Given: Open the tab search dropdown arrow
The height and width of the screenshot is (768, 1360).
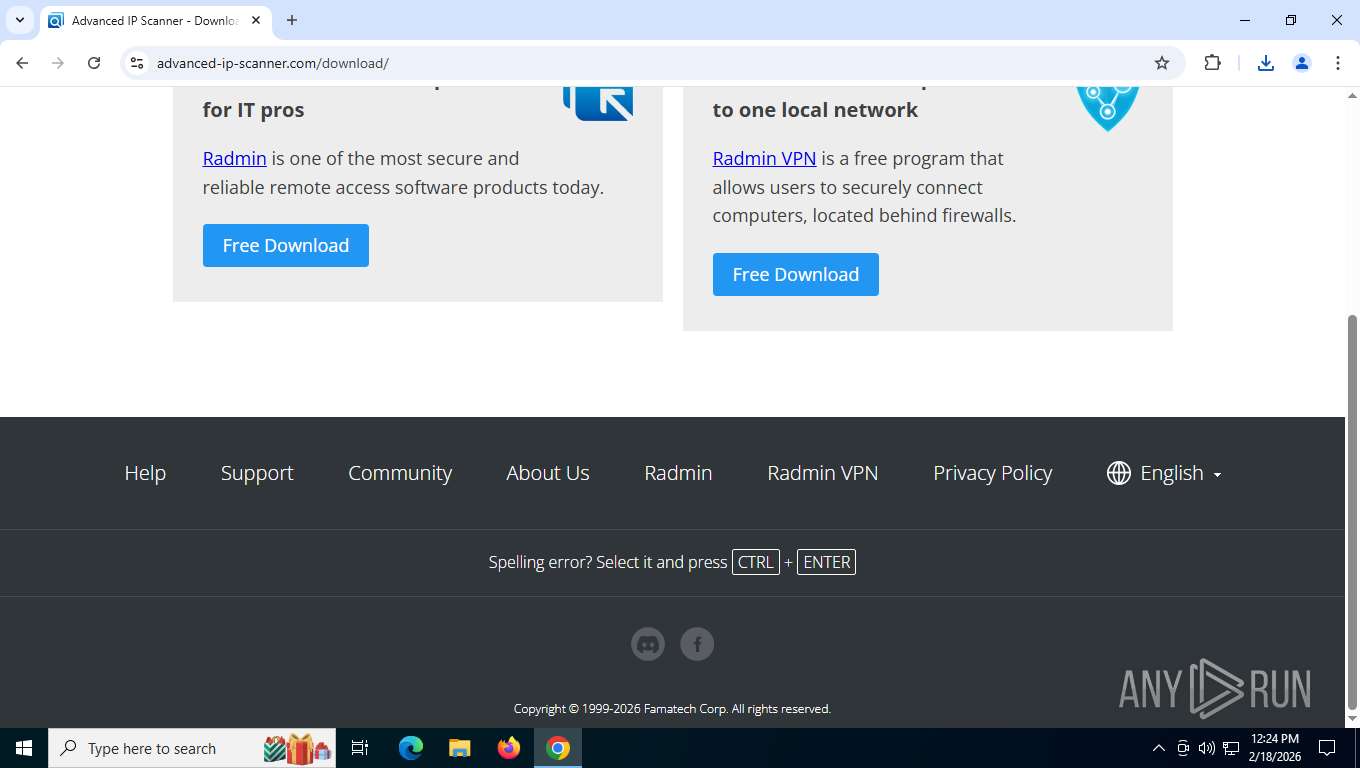Looking at the screenshot, I should pyautogui.click(x=19, y=20).
